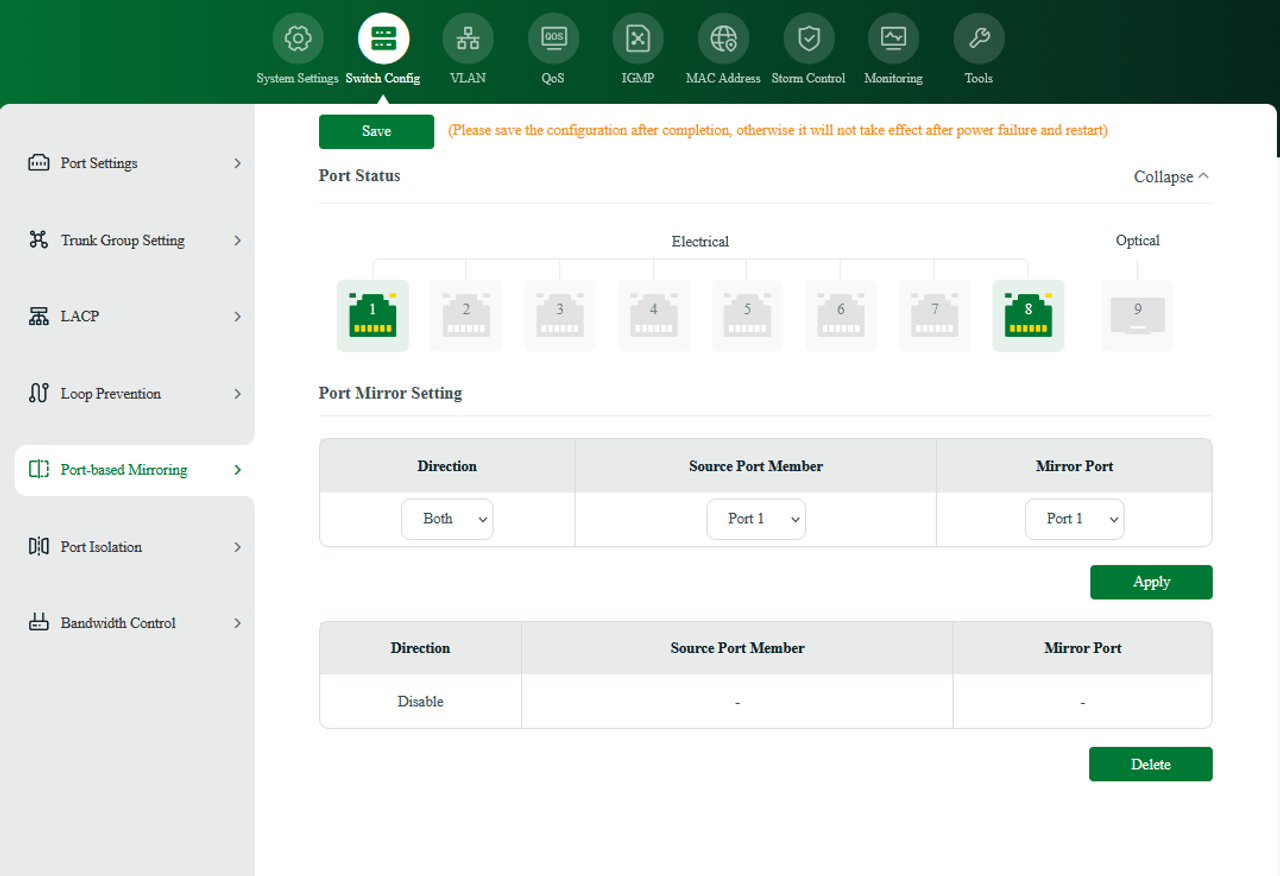Open the Source Port Member dropdown

[756, 518]
